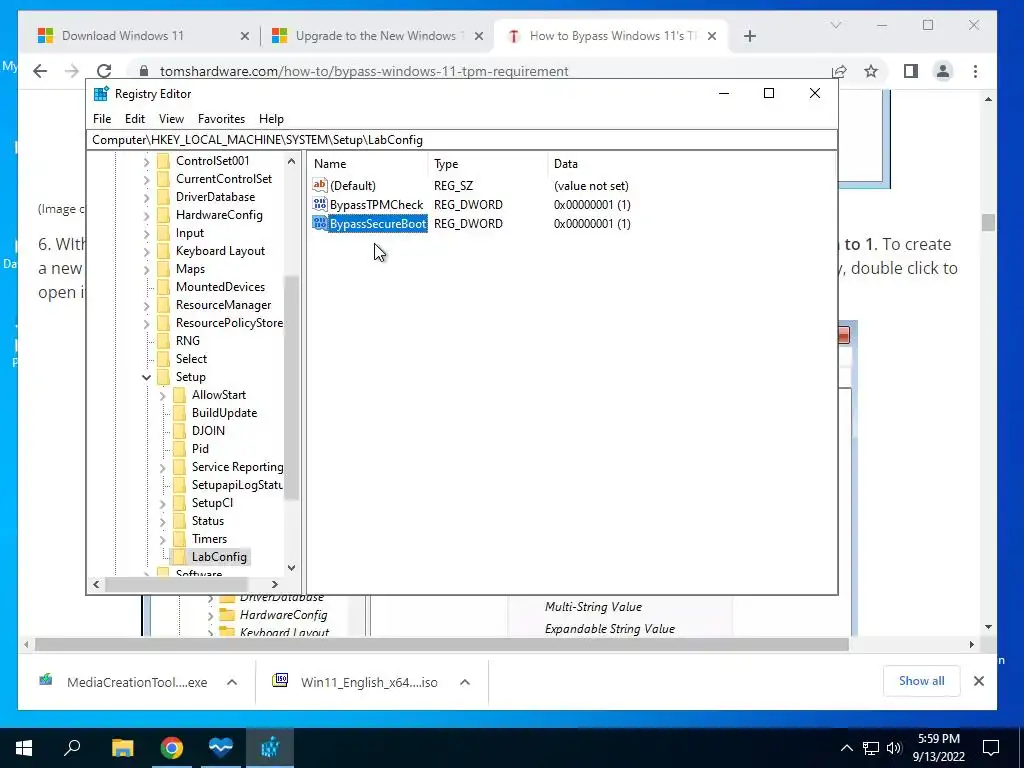Click the browser back arrow

coord(40,71)
